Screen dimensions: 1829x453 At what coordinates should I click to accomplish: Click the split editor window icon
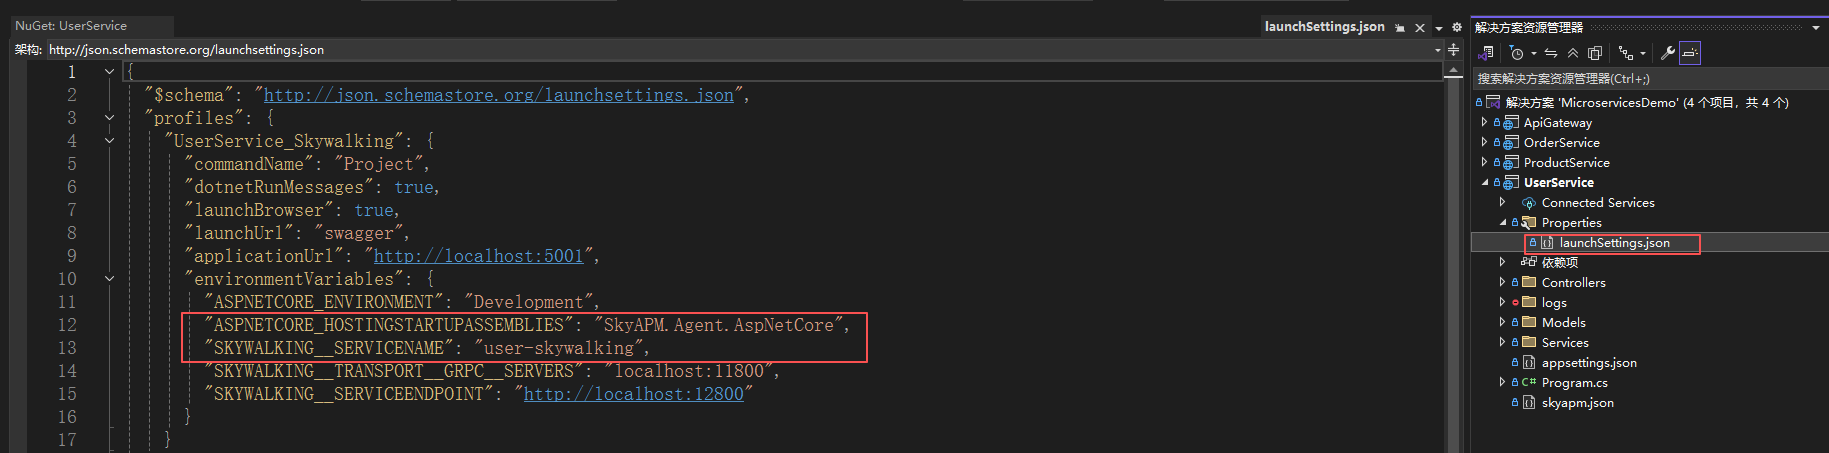pyautogui.click(x=1453, y=49)
